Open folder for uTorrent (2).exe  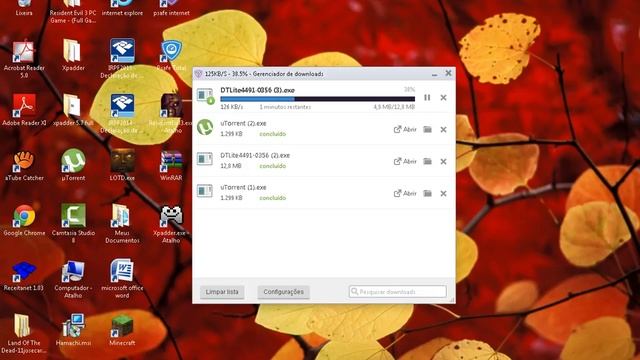point(427,129)
